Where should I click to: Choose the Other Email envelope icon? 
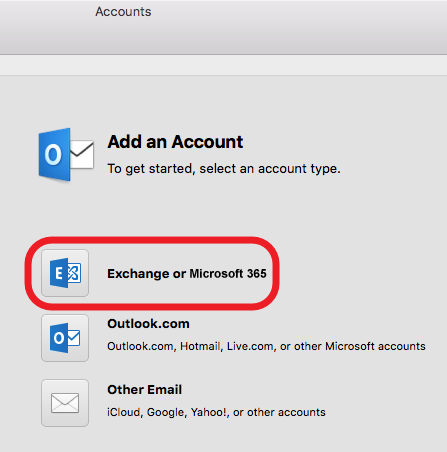click(65, 403)
